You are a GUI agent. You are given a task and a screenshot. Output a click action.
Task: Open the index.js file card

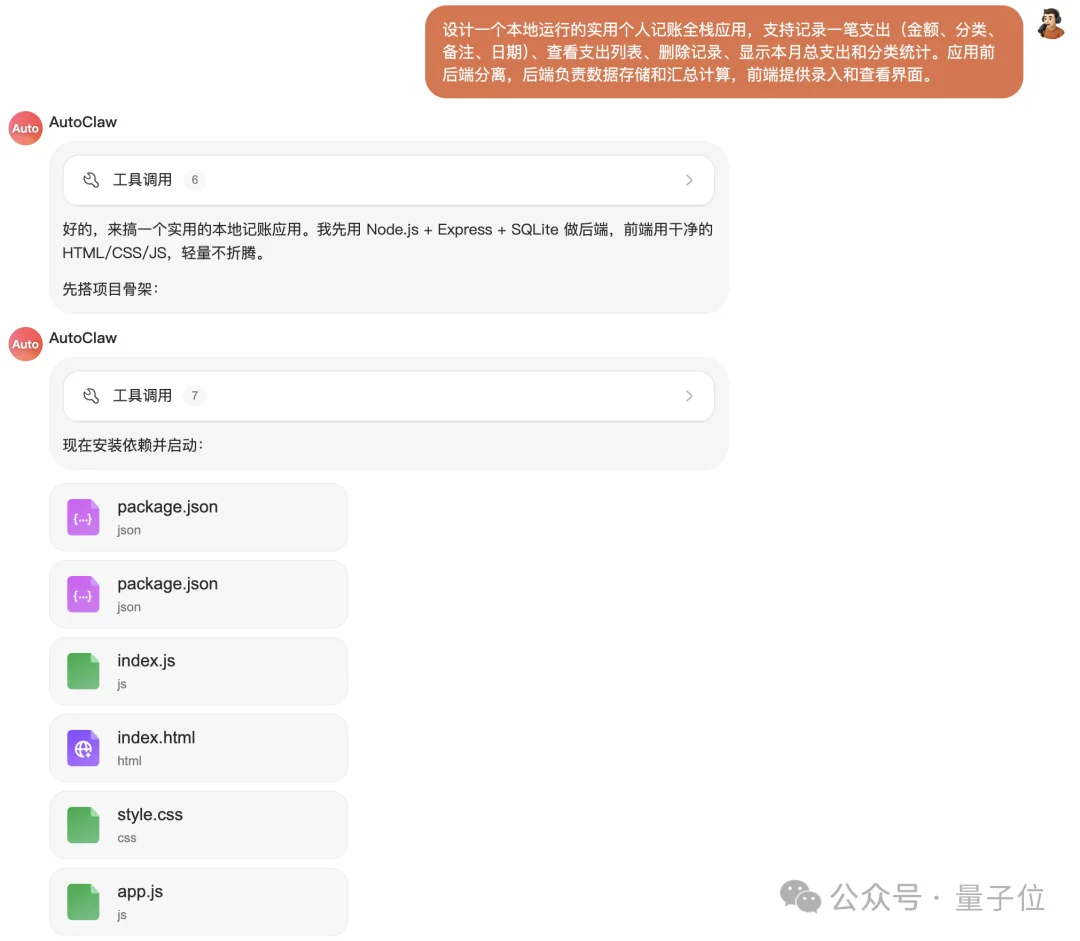pyautogui.click(x=198, y=670)
